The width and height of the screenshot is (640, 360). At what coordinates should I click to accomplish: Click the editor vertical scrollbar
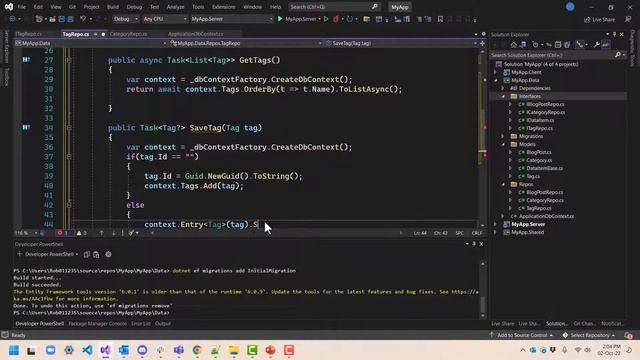click(482, 139)
